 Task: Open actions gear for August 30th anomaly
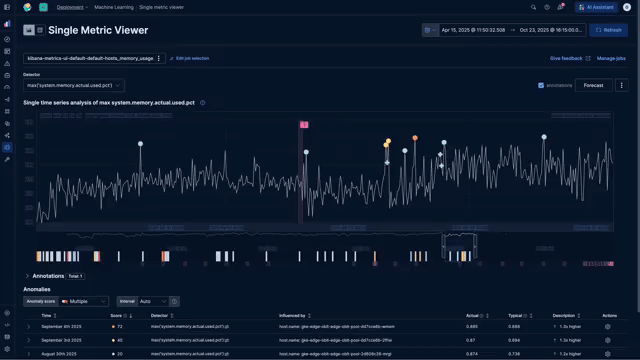pos(607,354)
